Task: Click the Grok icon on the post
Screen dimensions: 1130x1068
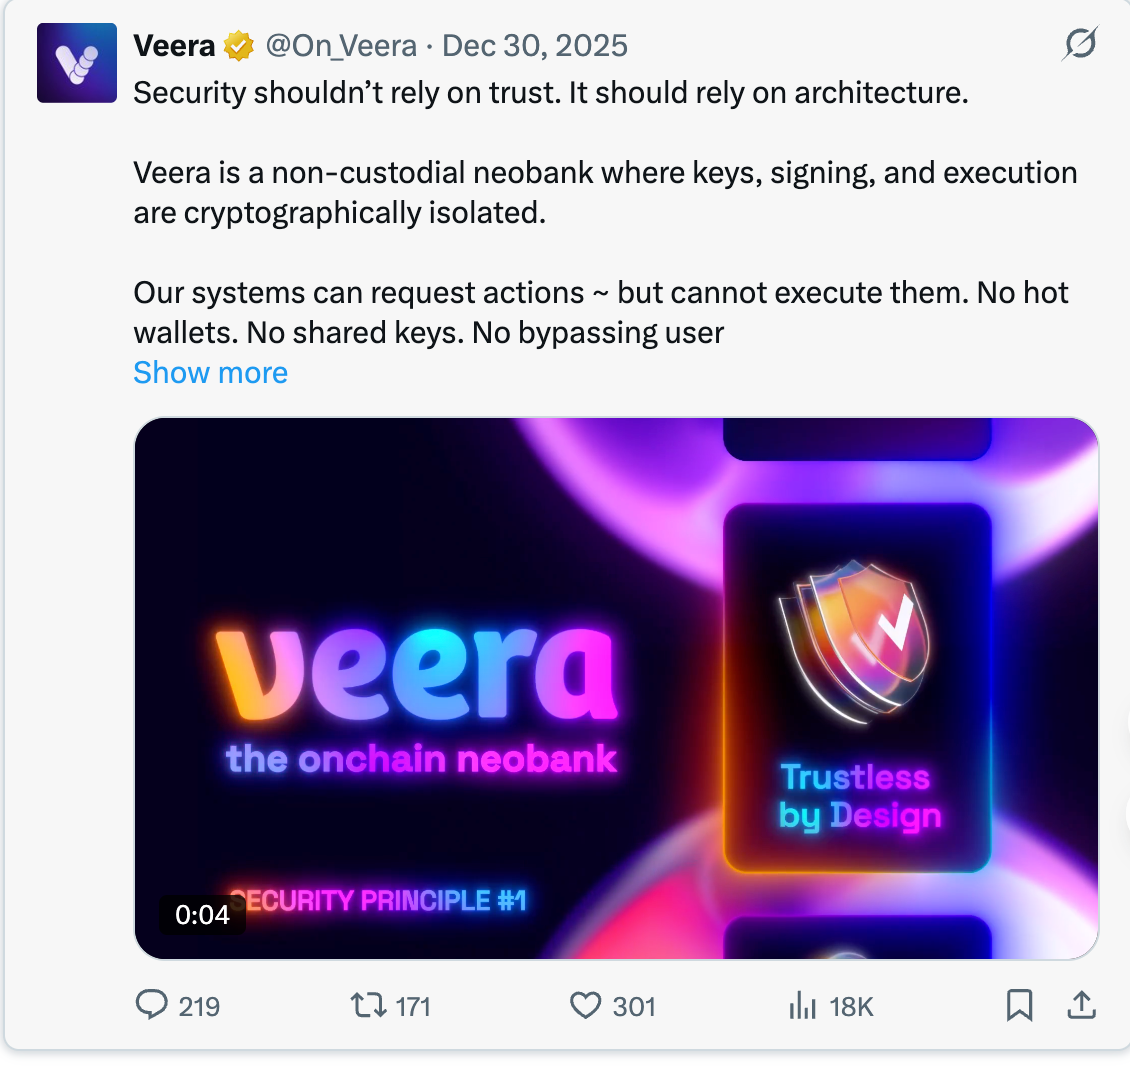Action: [x=1080, y=45]
